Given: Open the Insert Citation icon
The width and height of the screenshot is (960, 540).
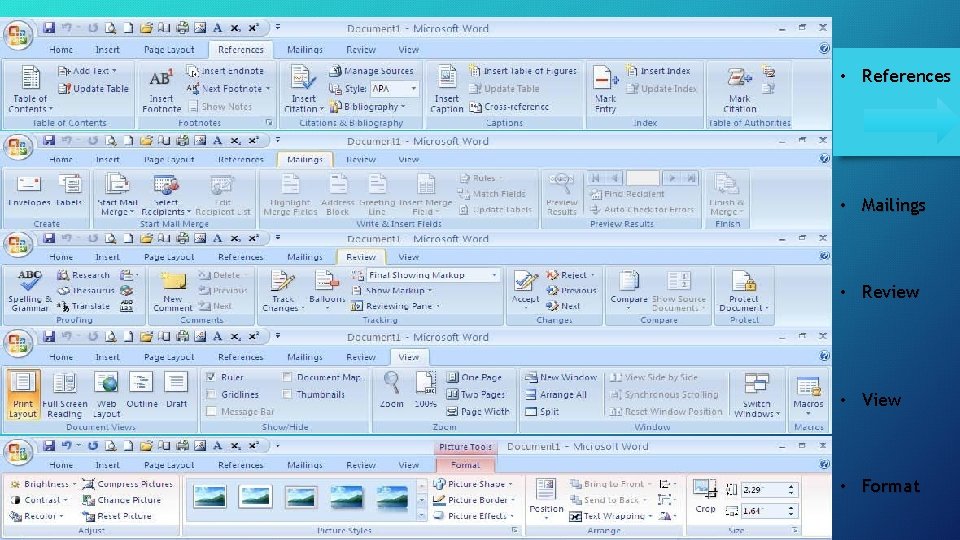Looking at the screenshot, I should [302, 78].
